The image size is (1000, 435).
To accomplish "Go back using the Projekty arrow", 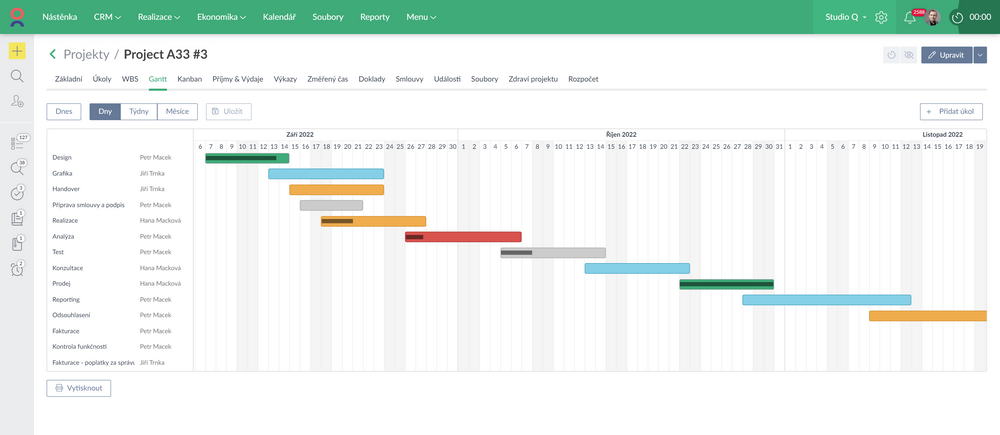I will coord(53,54).
